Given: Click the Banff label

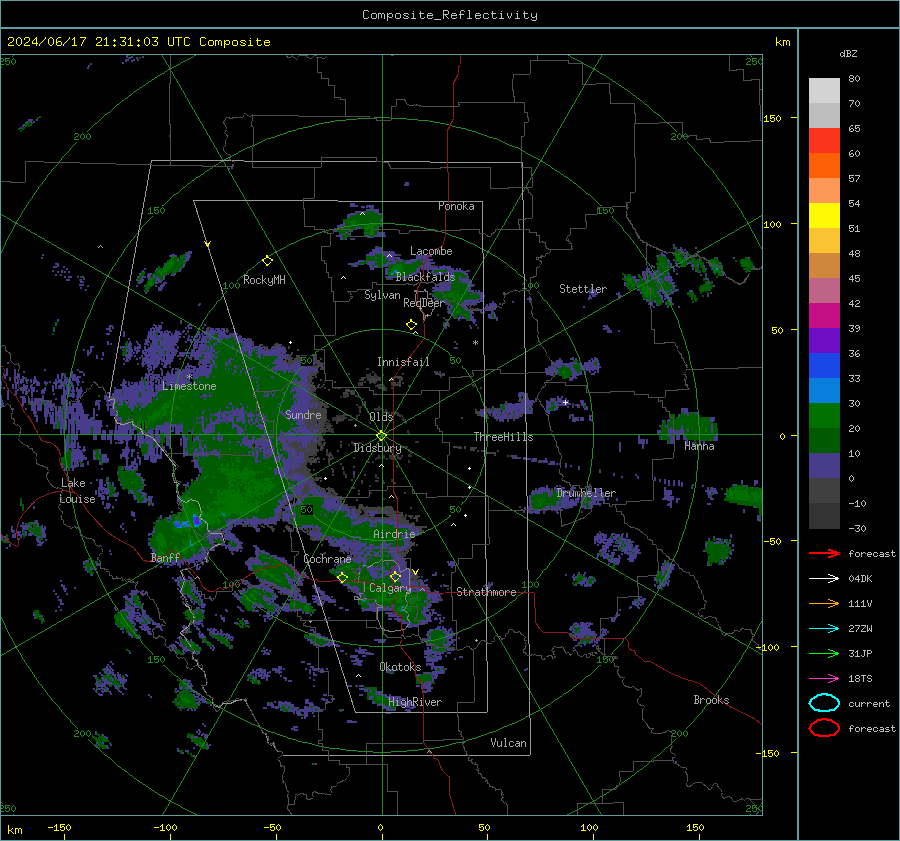Looking at the screenshot, I should (x=165, y=558).
